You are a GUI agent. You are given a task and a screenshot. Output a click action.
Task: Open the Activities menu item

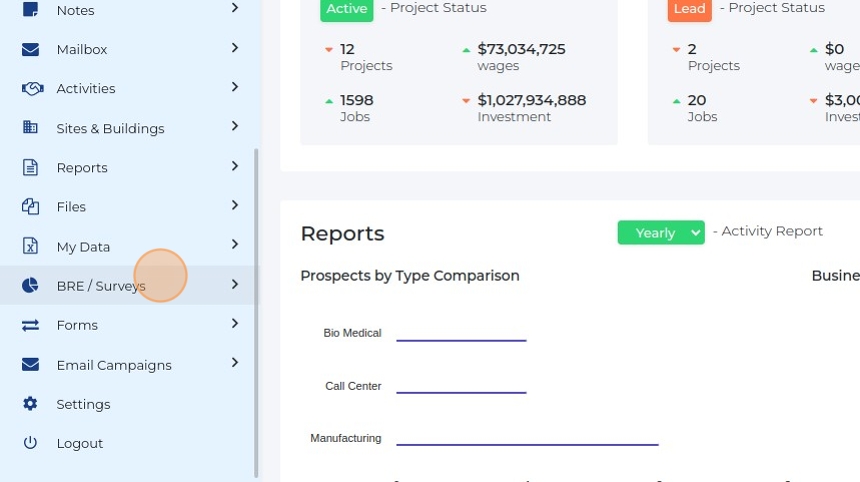tap(86, 88)
